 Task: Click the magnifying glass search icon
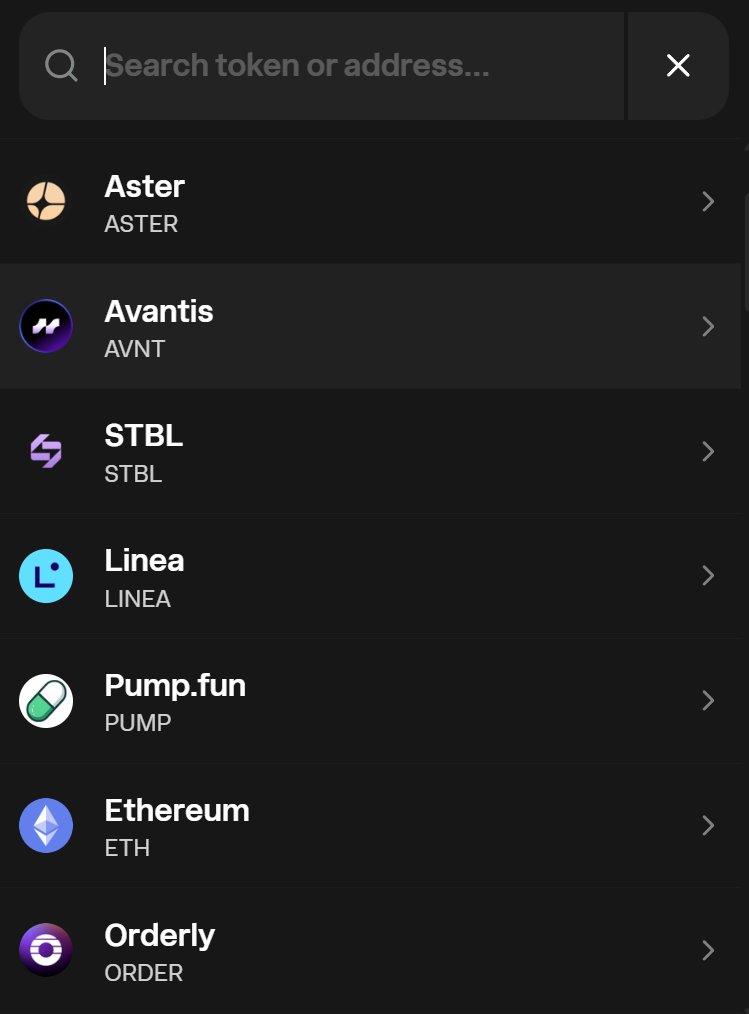coord(61,66)
